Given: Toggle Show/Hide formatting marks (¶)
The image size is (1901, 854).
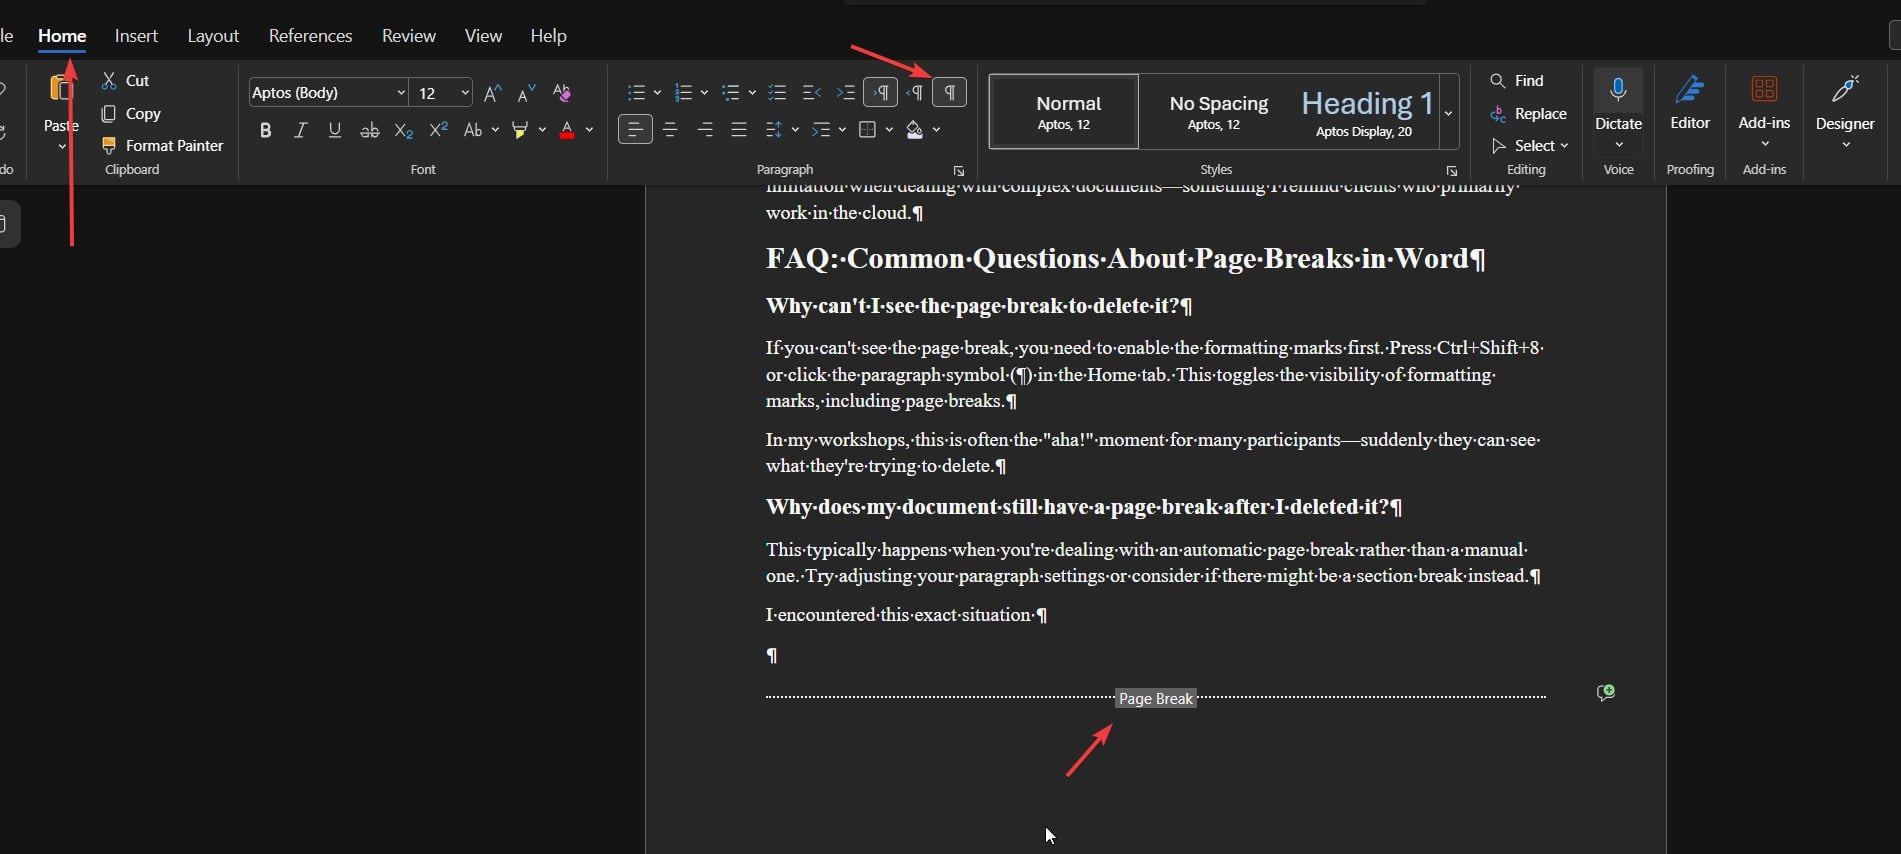Looking at the screenshot, I should [x=950, y=93].
